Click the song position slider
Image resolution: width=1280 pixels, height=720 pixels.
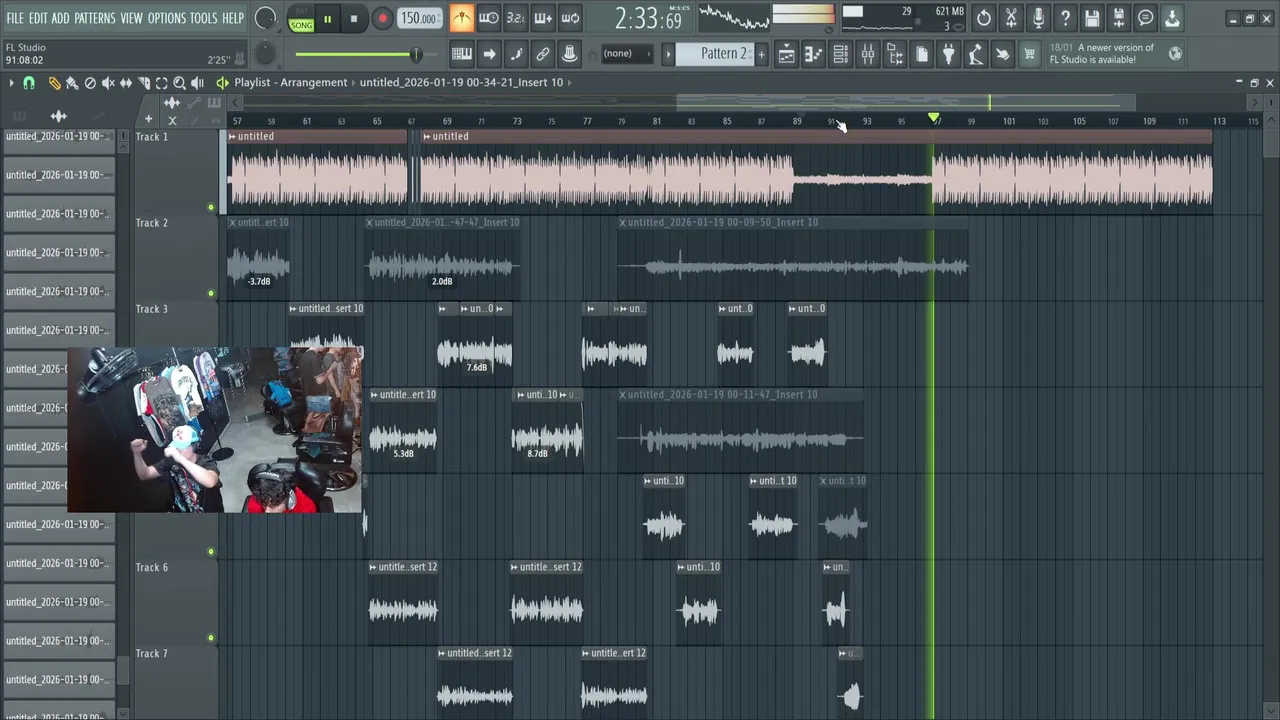tap(360, 54)
